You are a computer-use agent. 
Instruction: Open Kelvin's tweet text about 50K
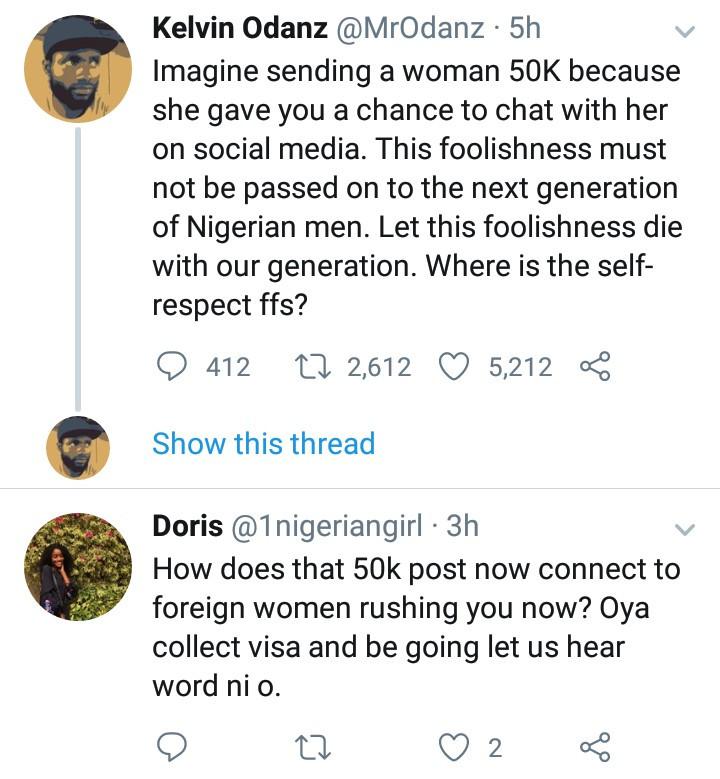click(415, 188)
